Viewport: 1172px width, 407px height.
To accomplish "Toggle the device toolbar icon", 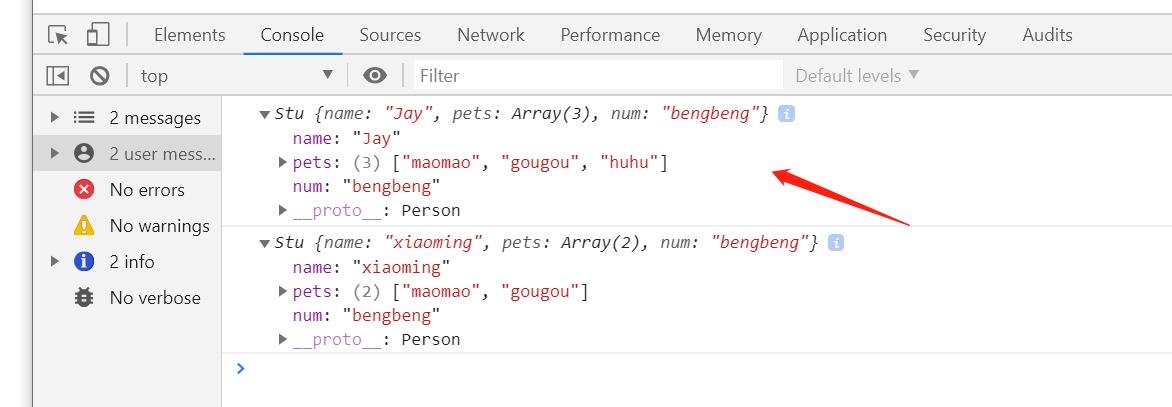I will tap(97, 35).
